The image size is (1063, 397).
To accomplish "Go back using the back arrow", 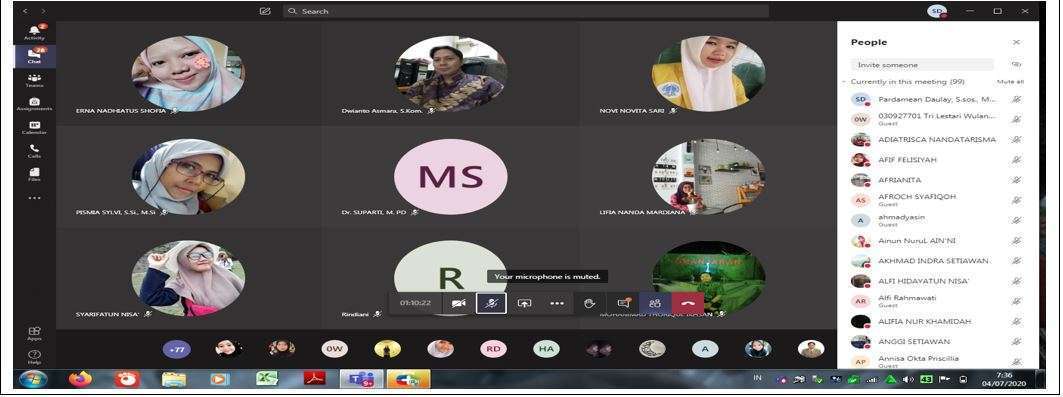I will [x=25, y=11].
